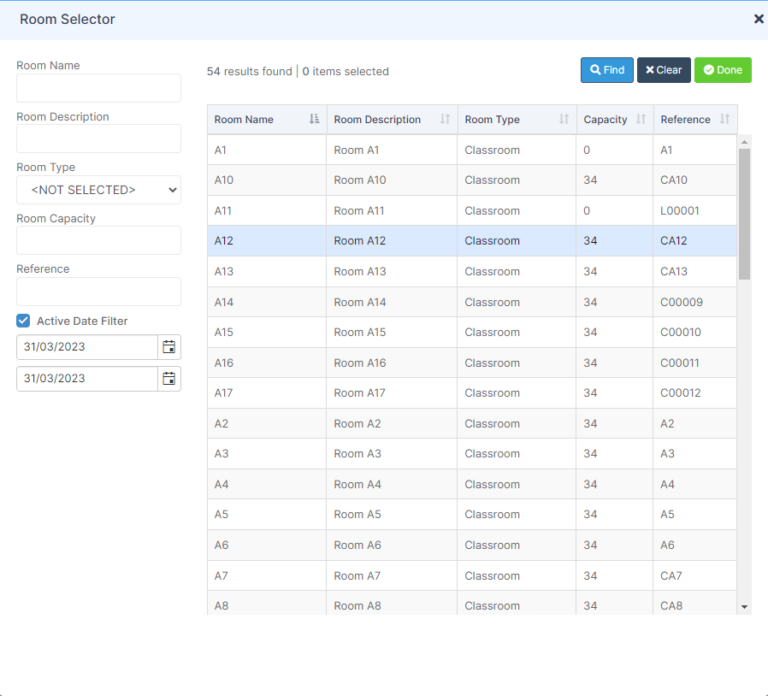Open calendar picker for second date field
Screen dimensions: 768x696
[x=169, y=379]
